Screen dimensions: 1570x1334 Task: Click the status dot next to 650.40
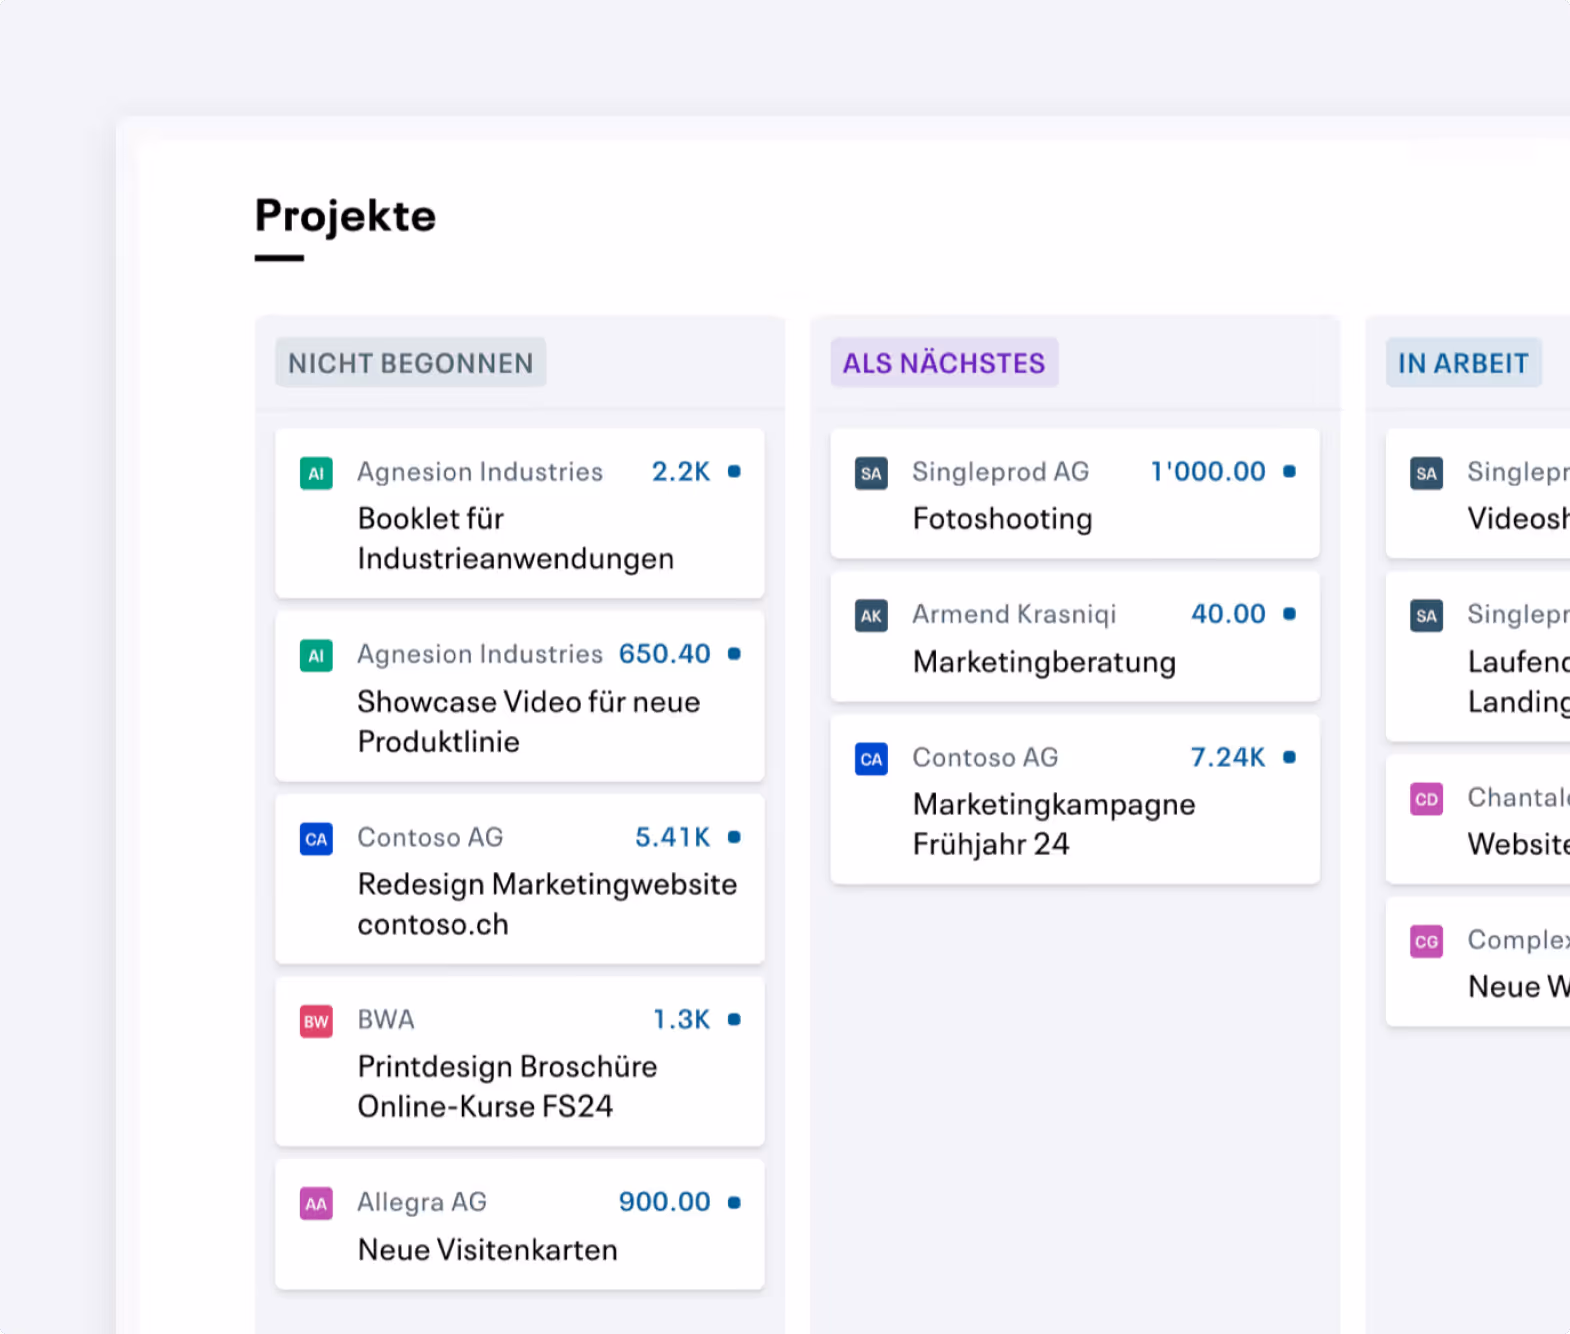(734, 654)
